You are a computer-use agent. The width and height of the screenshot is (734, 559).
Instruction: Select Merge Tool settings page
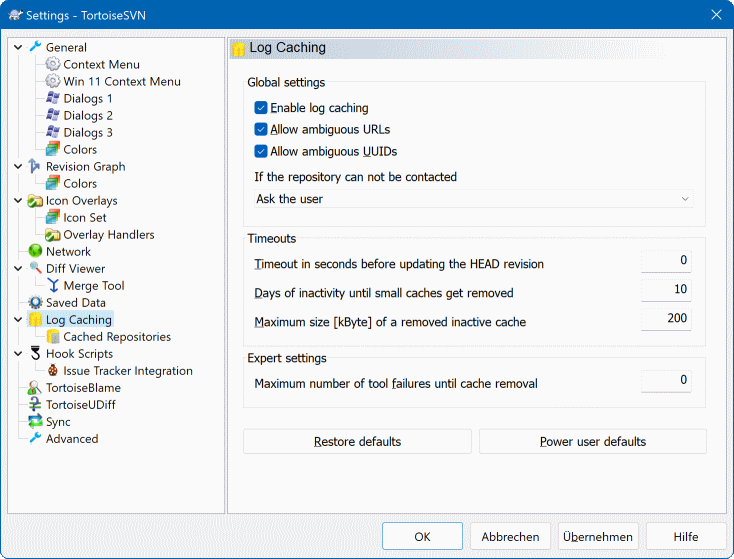94,286
